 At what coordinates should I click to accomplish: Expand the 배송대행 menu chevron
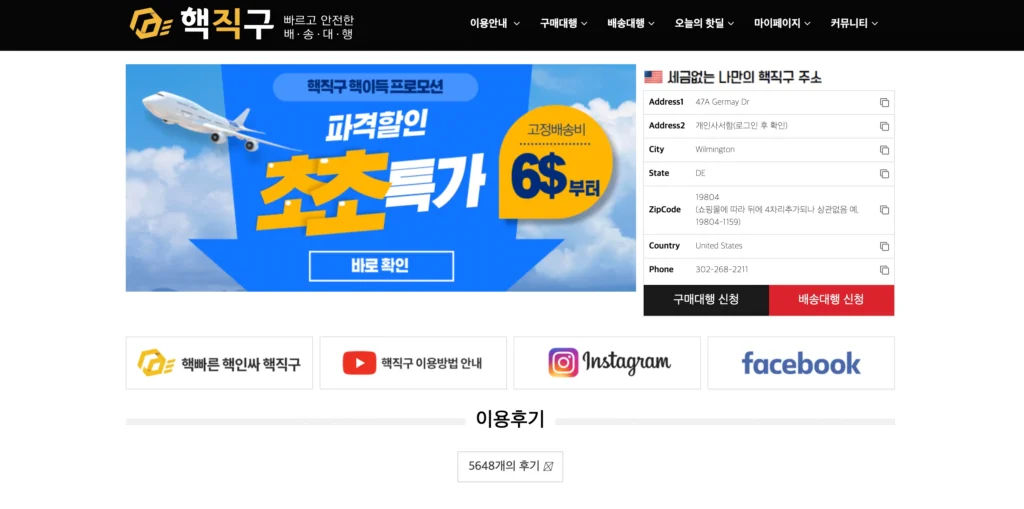pos(651,24)
